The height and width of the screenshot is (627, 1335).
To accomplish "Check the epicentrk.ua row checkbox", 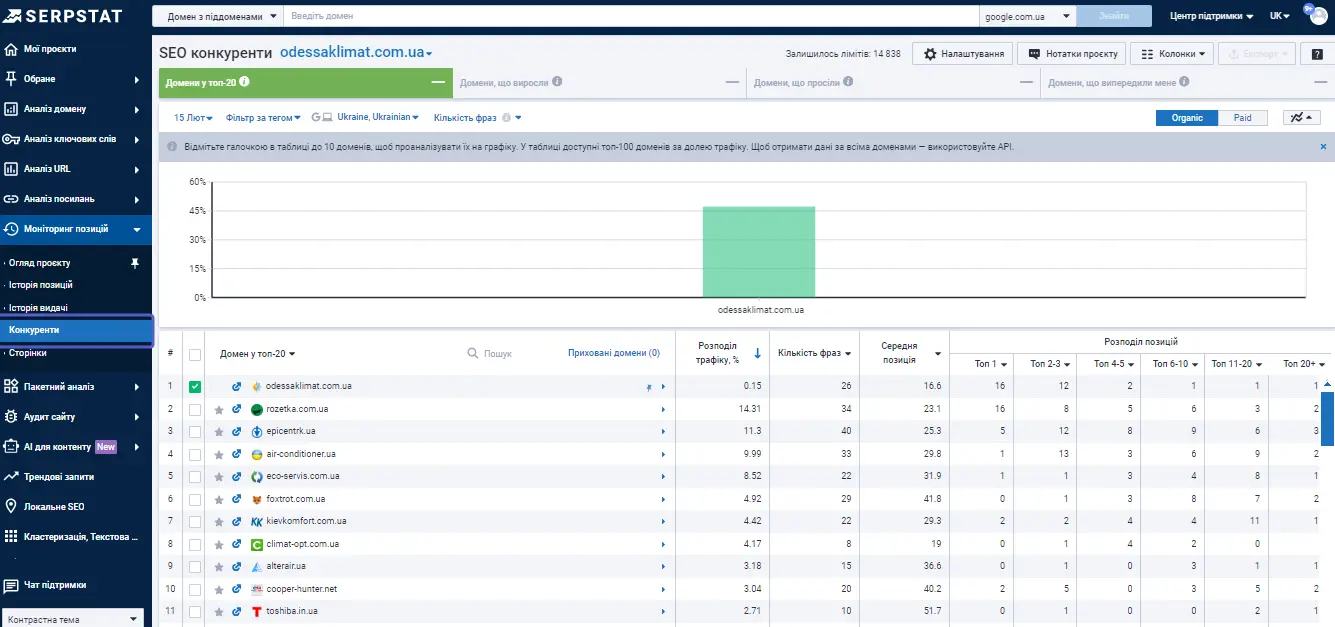I will coord(195,431).
